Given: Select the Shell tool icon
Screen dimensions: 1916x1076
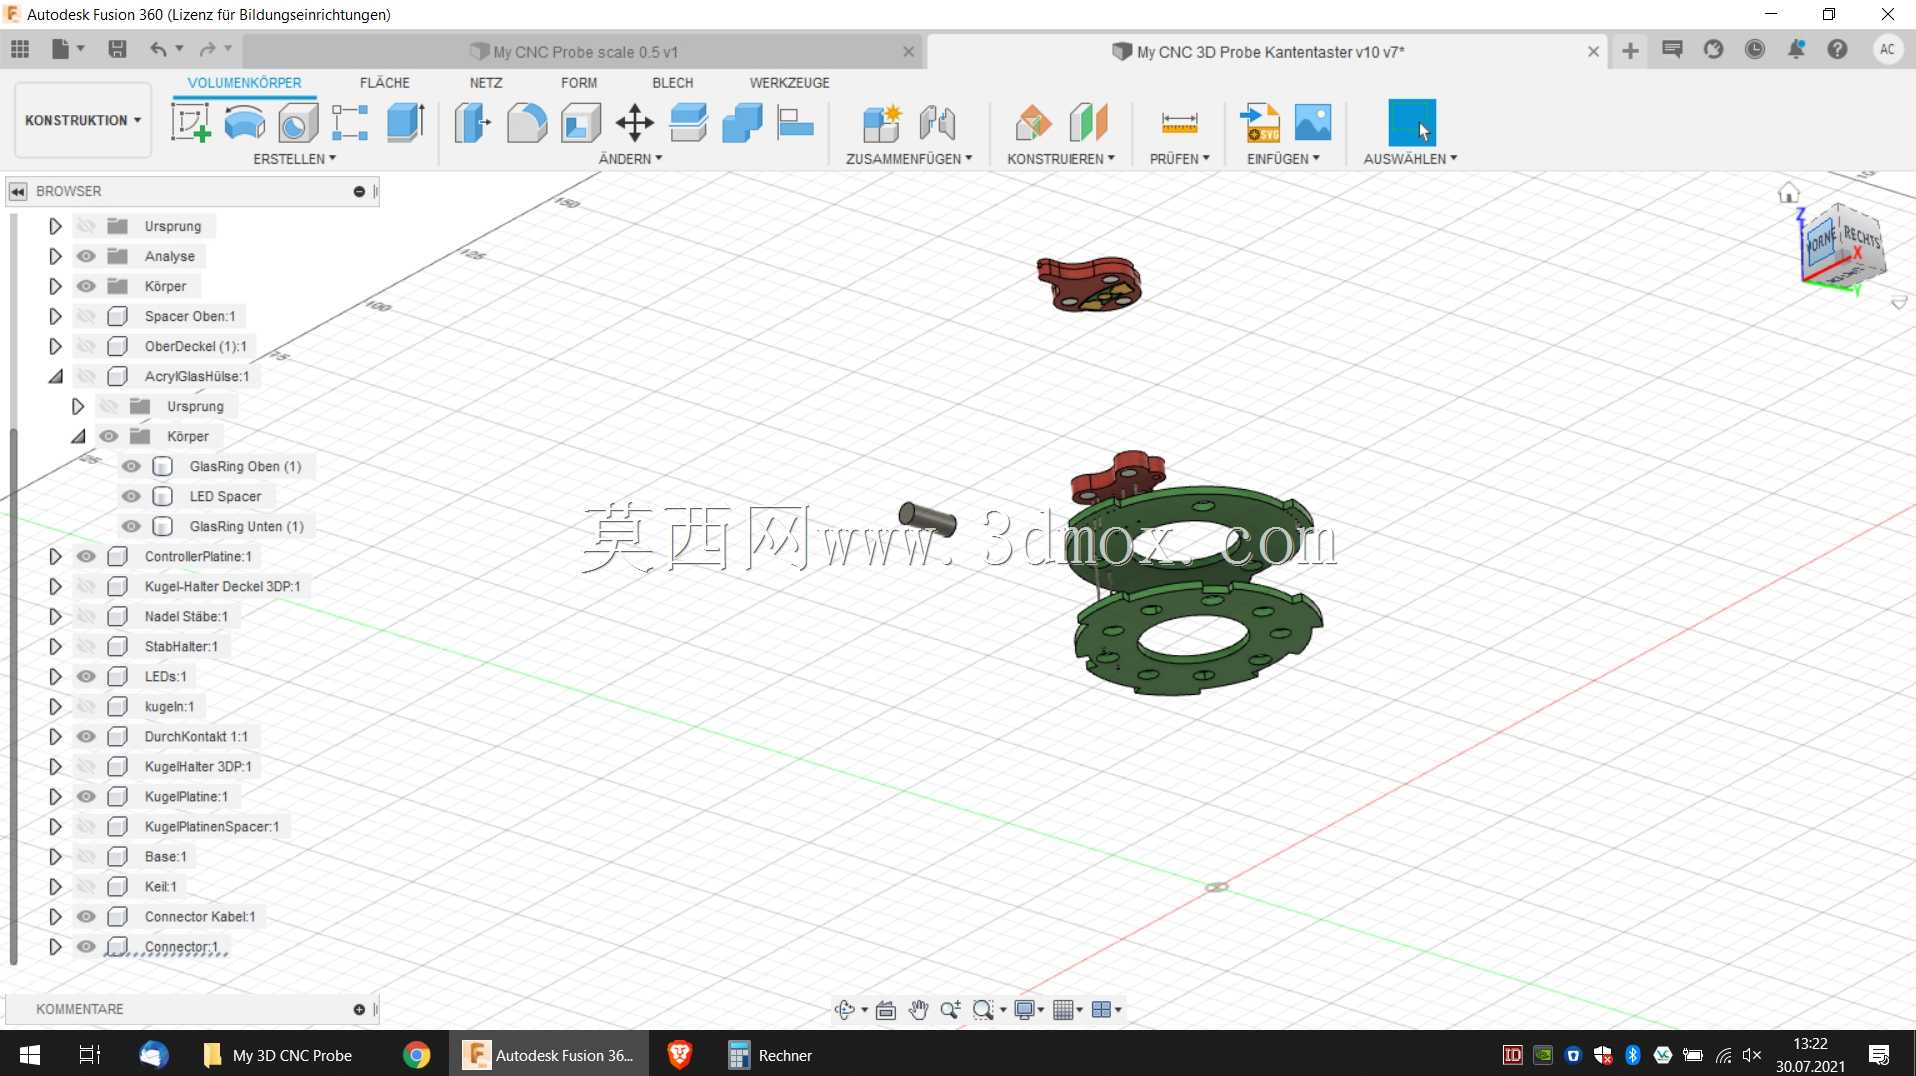Looking at the screenshot, I should tap(581, 123).
